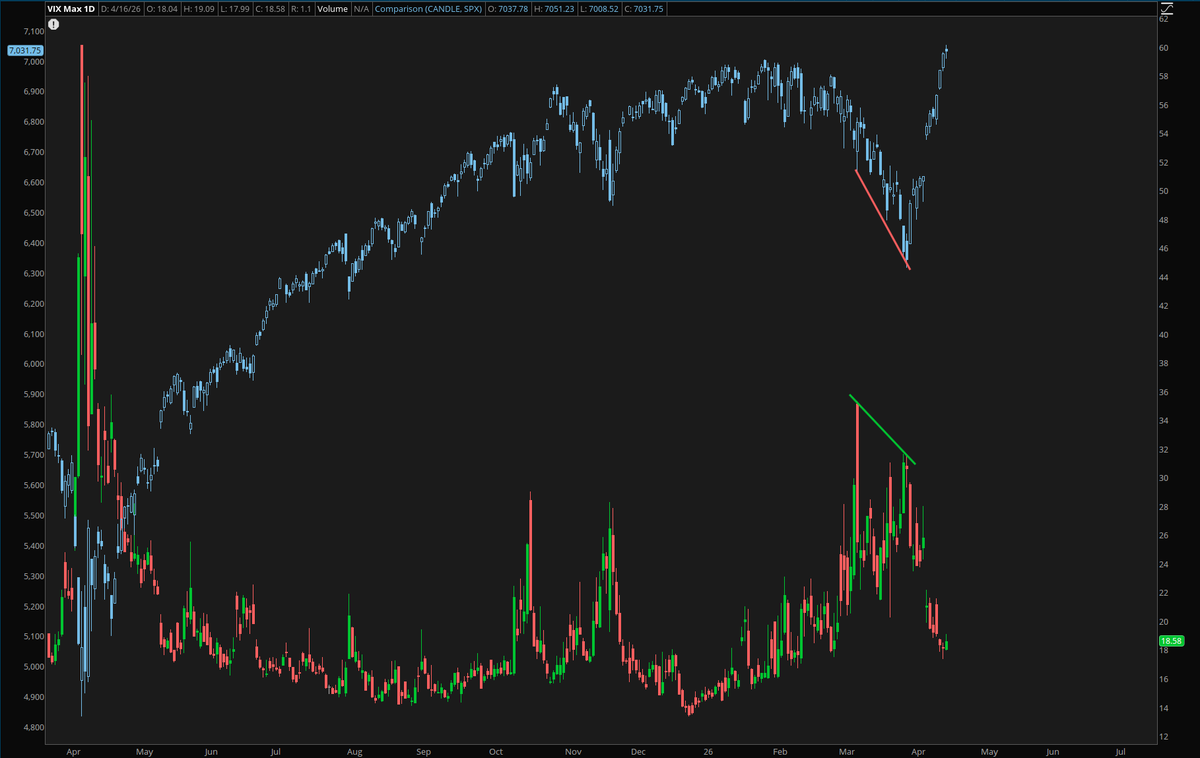Click the 62 label on the right VIX axis

(x=1165, y=19)
